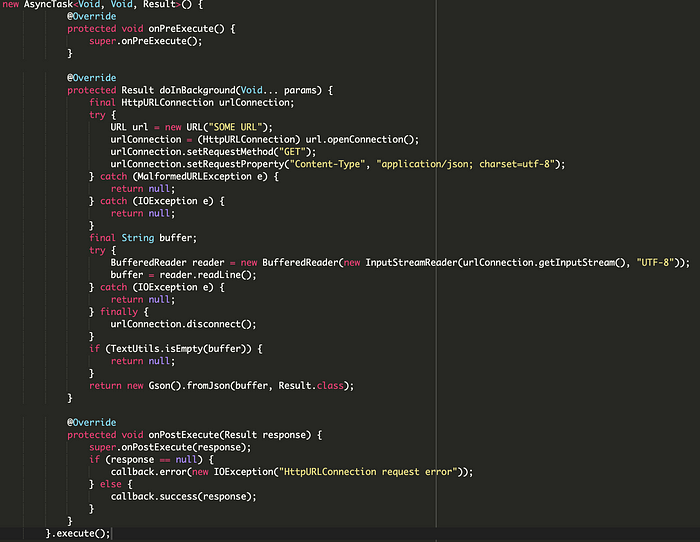Click the callback.success(response) statement
Screen dimensions: 700x542
pyautogui.click(x=183, y=496)
